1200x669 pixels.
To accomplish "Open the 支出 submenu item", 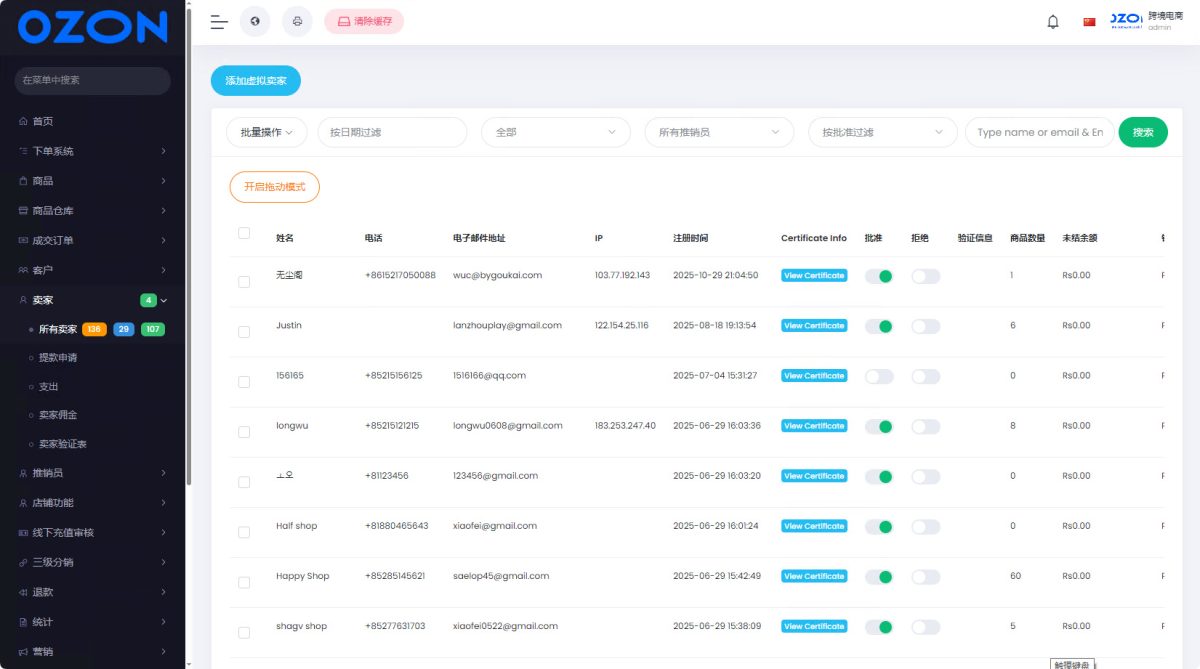I will point(49,386).
